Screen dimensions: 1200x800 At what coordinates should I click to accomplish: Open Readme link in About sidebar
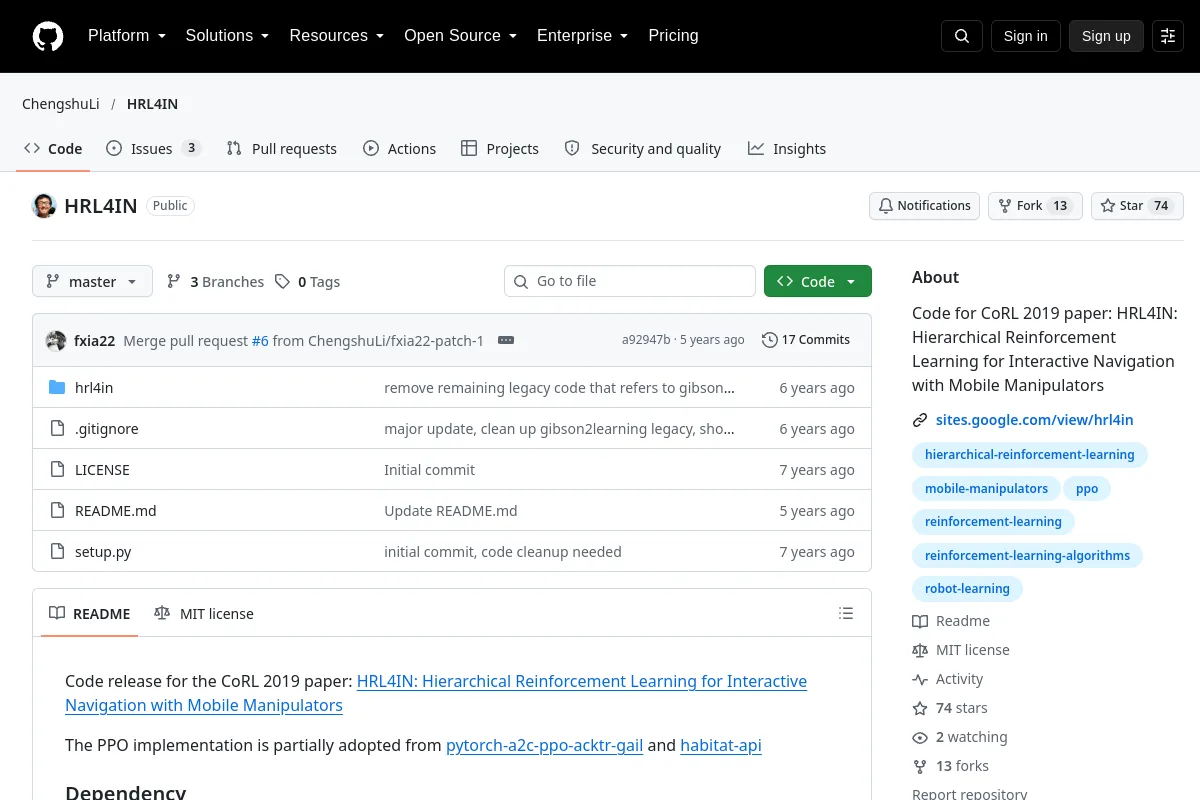(951, 621)
